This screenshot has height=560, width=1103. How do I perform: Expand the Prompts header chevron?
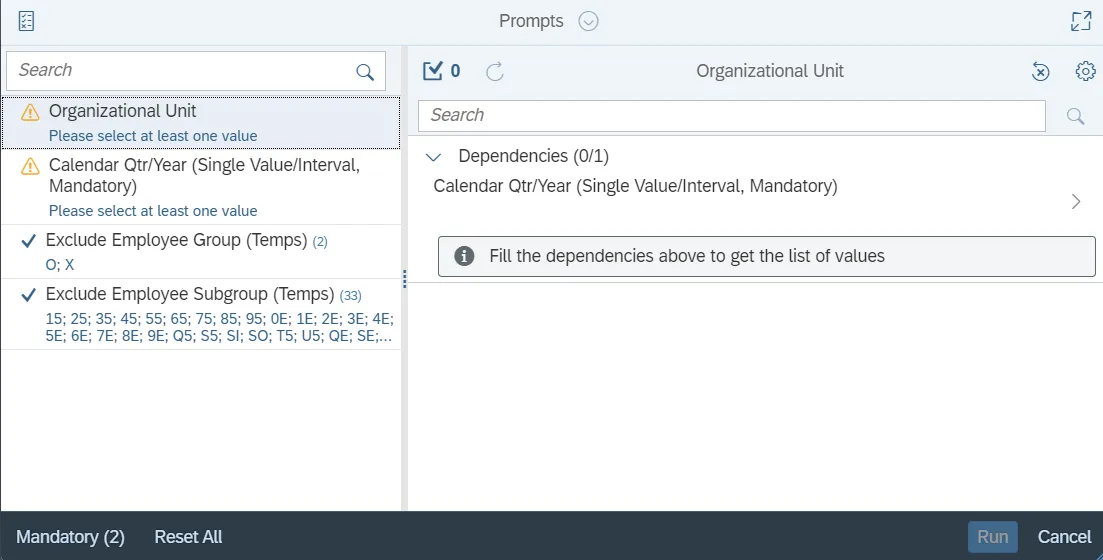pyautogui.click(x=588, y=21)
